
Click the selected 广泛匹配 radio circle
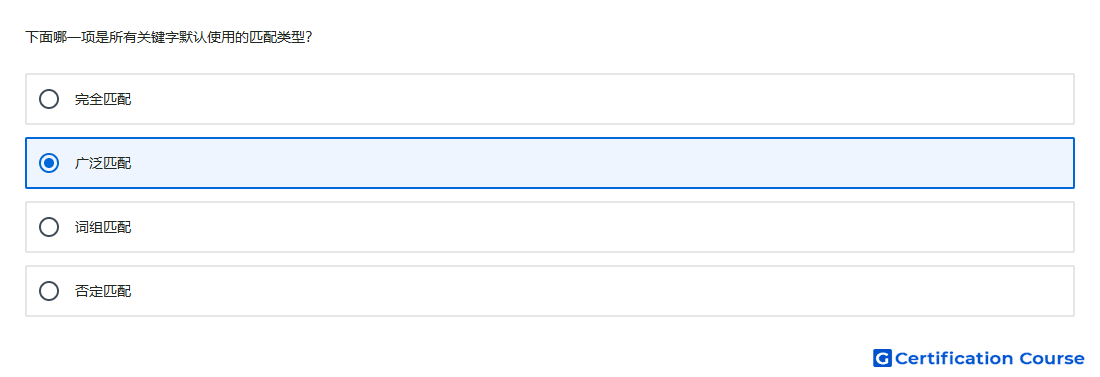pos(49,163)
